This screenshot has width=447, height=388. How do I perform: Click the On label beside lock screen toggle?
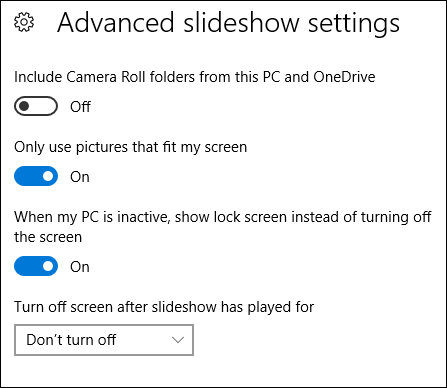[80, 267]
